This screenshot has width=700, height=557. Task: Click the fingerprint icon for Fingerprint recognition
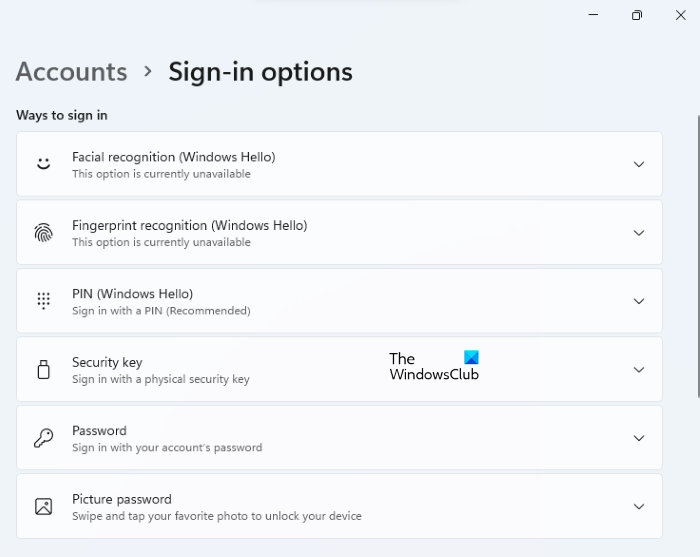point(43,233)
